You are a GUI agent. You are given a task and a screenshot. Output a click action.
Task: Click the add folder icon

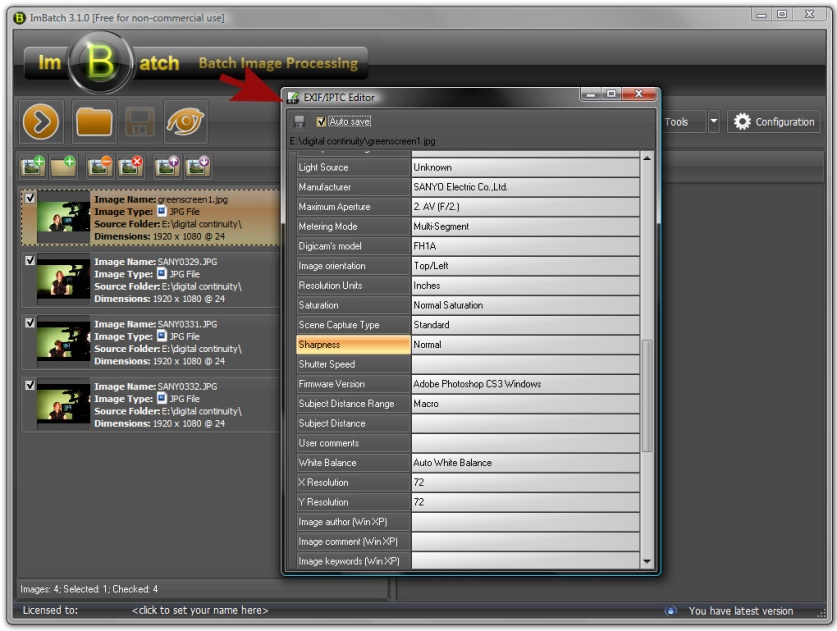[x=64, y=167]
